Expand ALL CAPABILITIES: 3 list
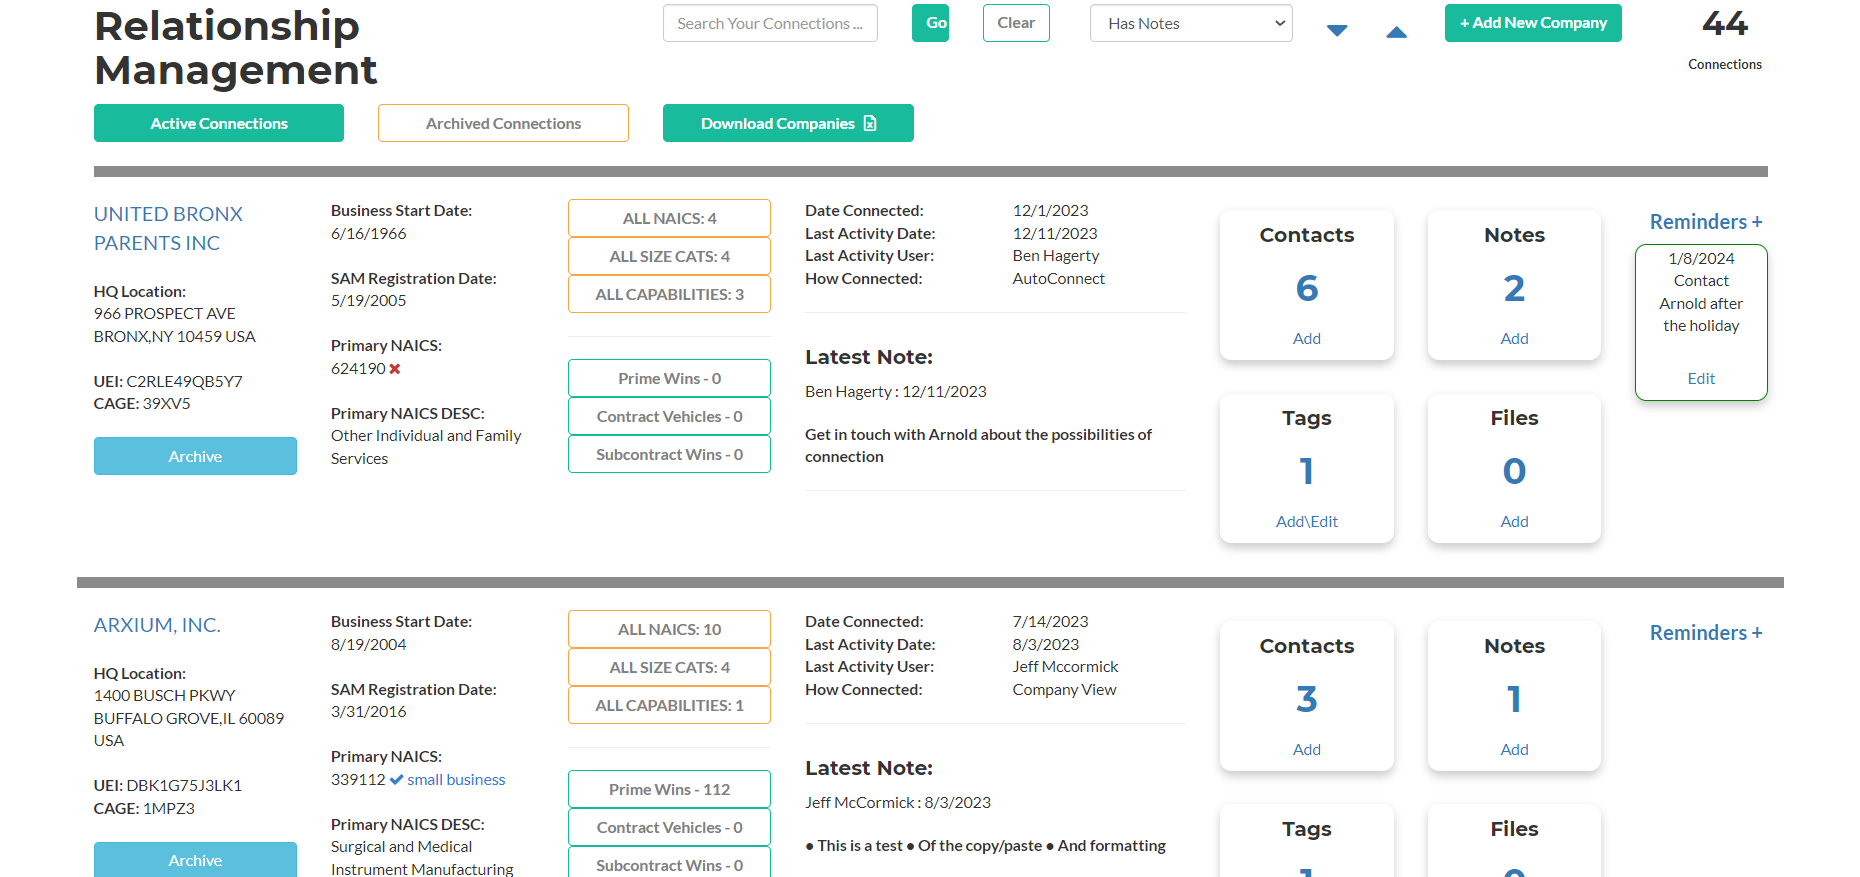Screen dimensions: 1860x877 click(x=669, y=294)
